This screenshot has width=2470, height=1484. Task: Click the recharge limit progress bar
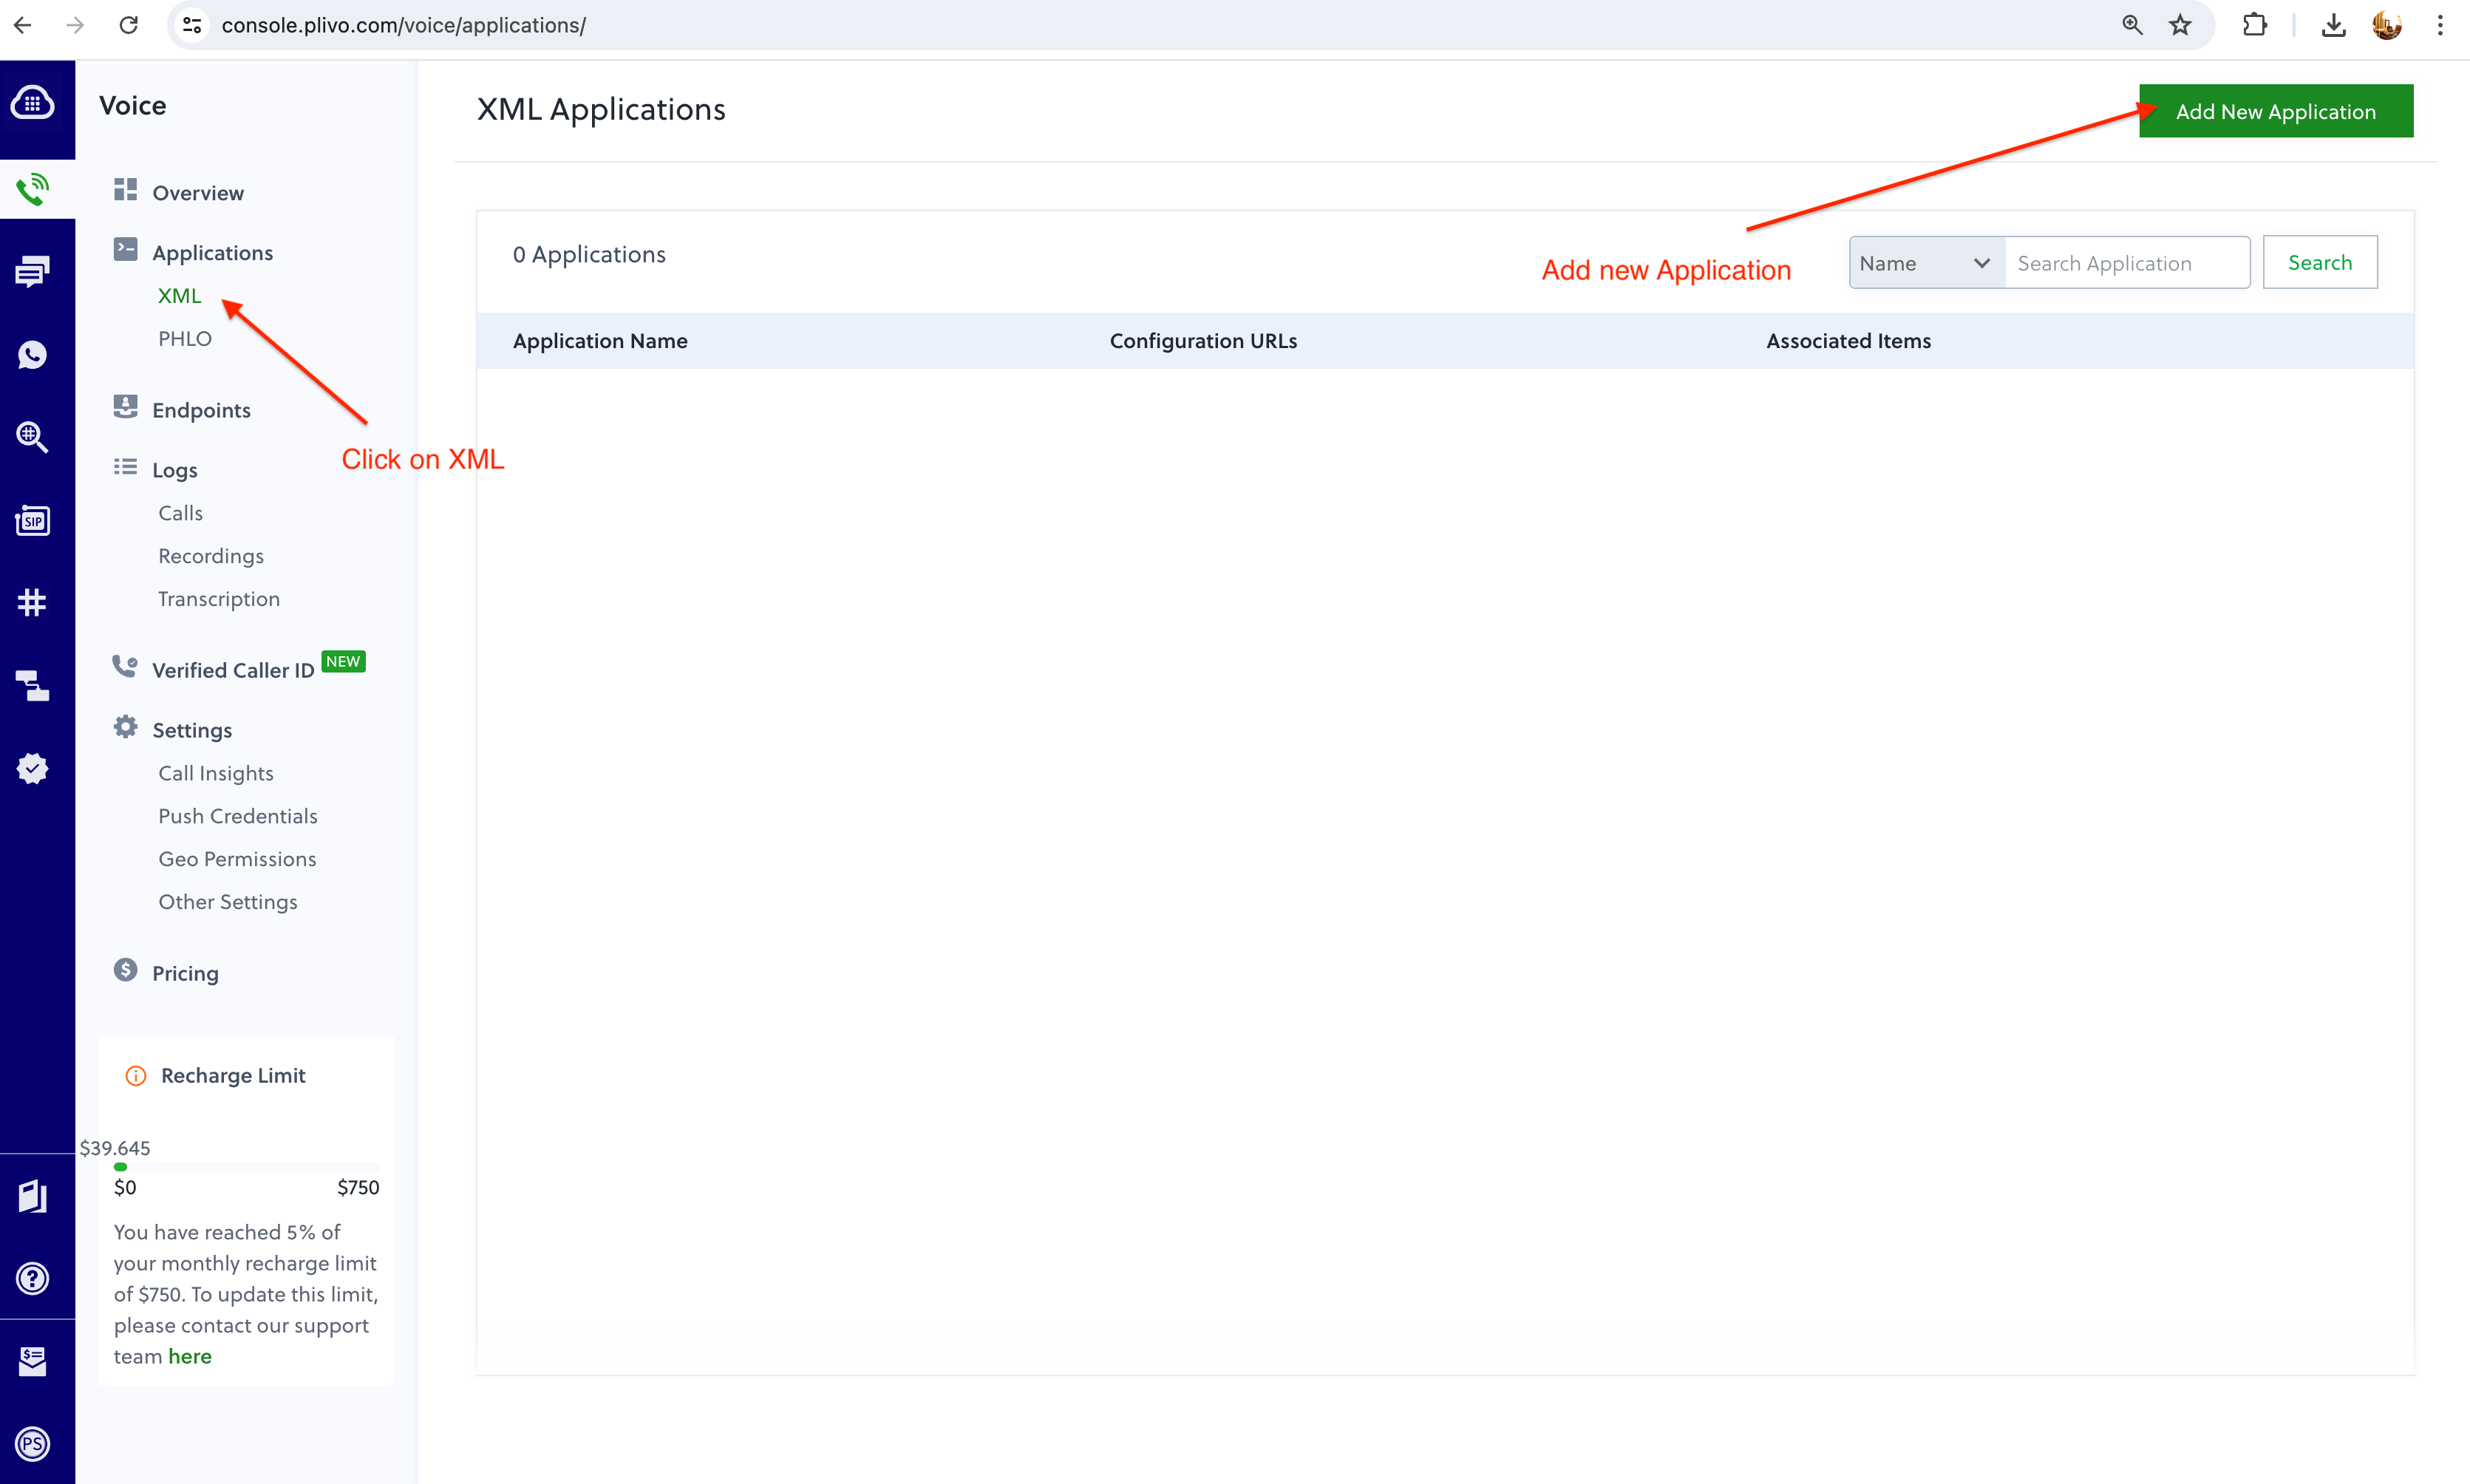click(x=246, y=1167)
